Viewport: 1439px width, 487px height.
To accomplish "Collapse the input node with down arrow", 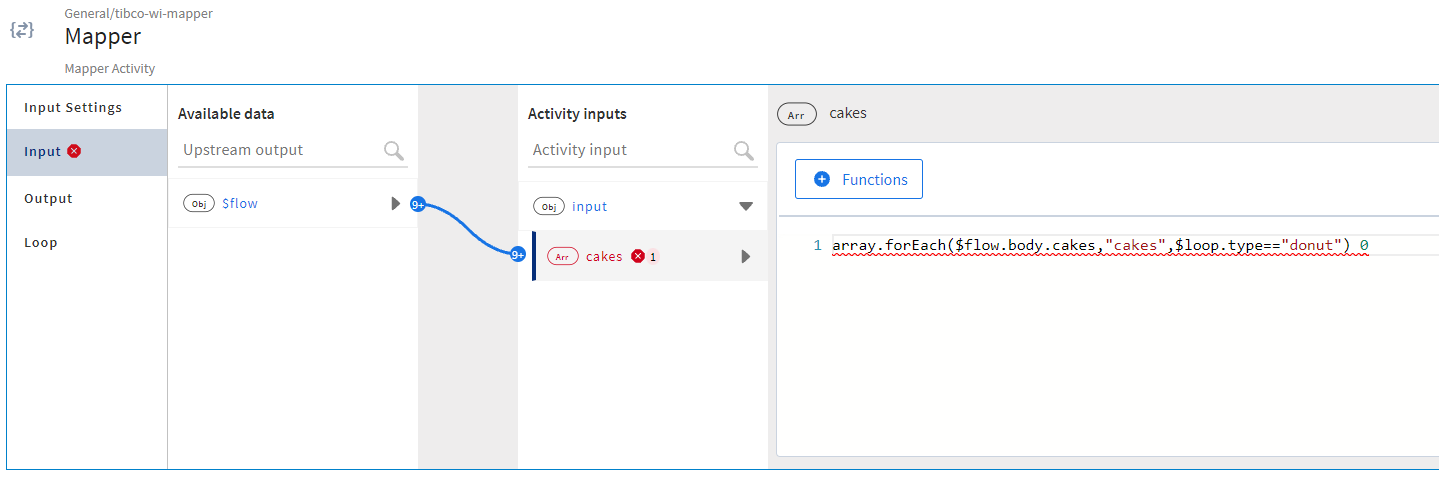I will click(x=745, y=207).
